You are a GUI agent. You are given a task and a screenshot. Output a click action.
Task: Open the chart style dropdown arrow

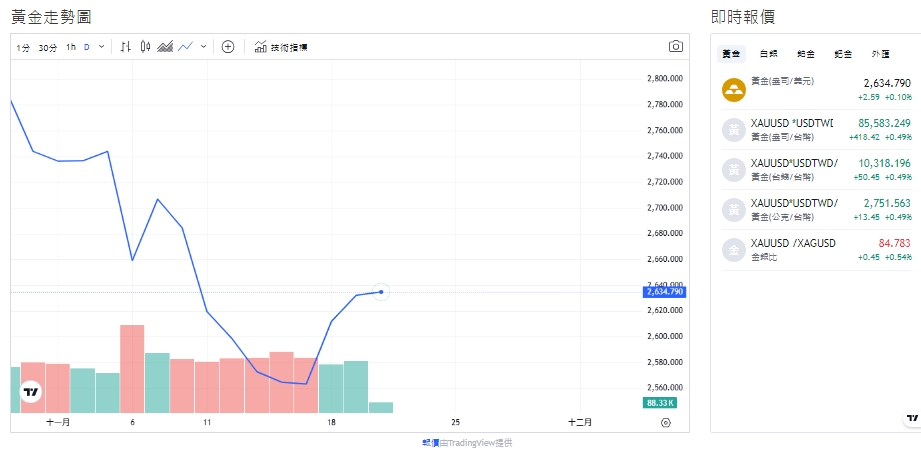(203, 47)
